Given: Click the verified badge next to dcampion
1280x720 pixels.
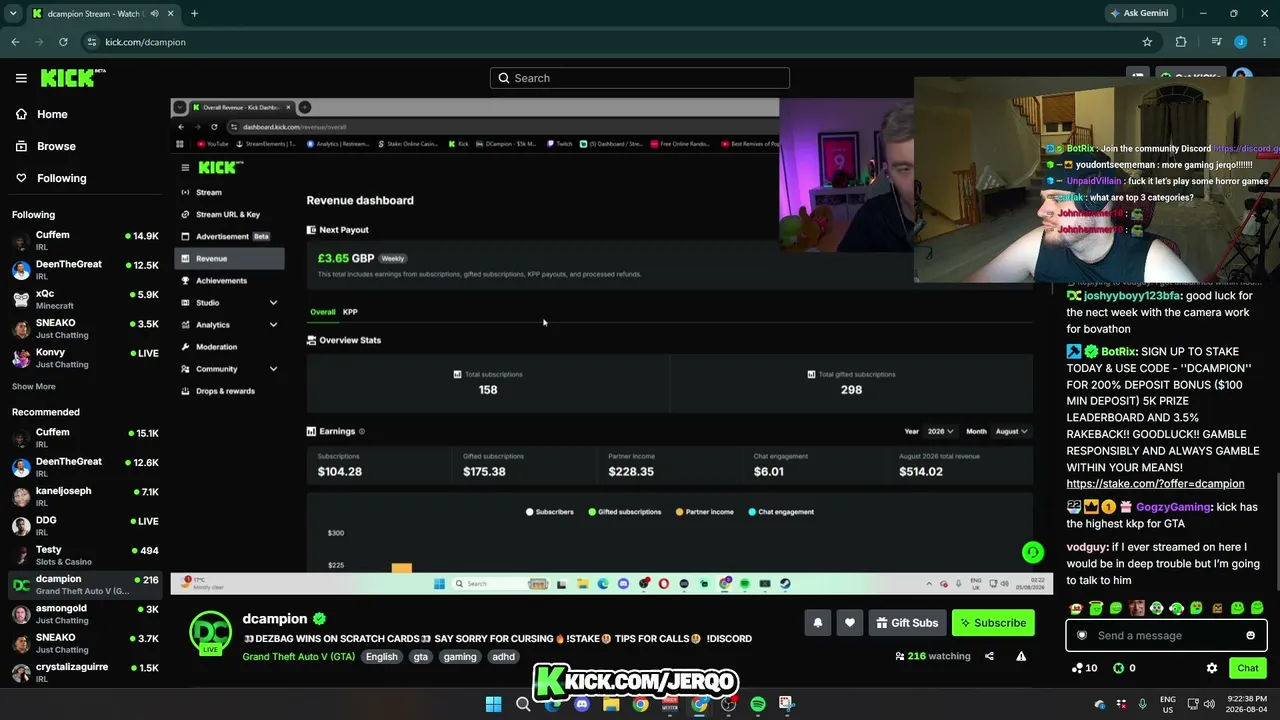Looking at the screenshot, I should coord(319,619).
